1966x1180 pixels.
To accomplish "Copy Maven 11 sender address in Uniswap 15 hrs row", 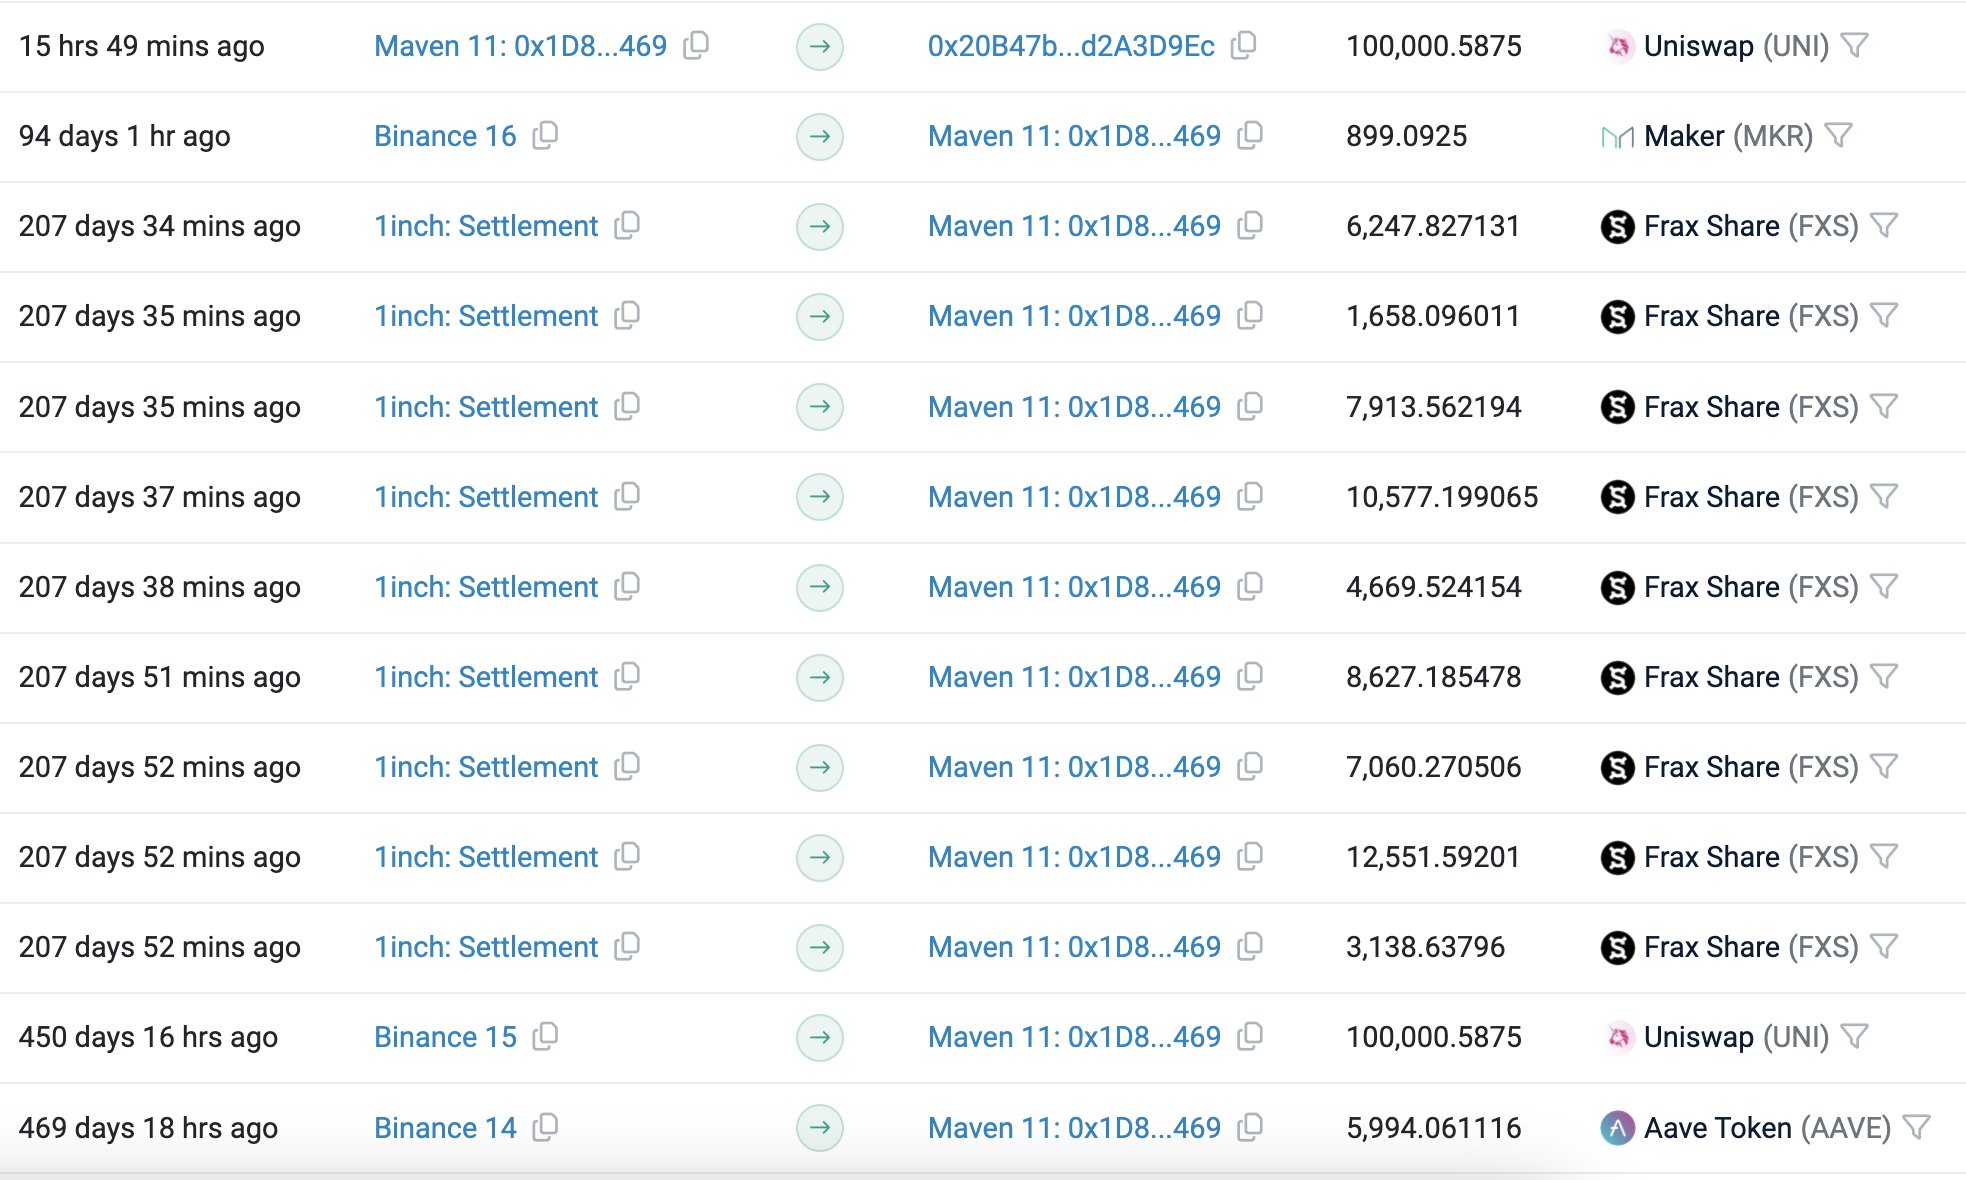I will click(x=696, y=46).
